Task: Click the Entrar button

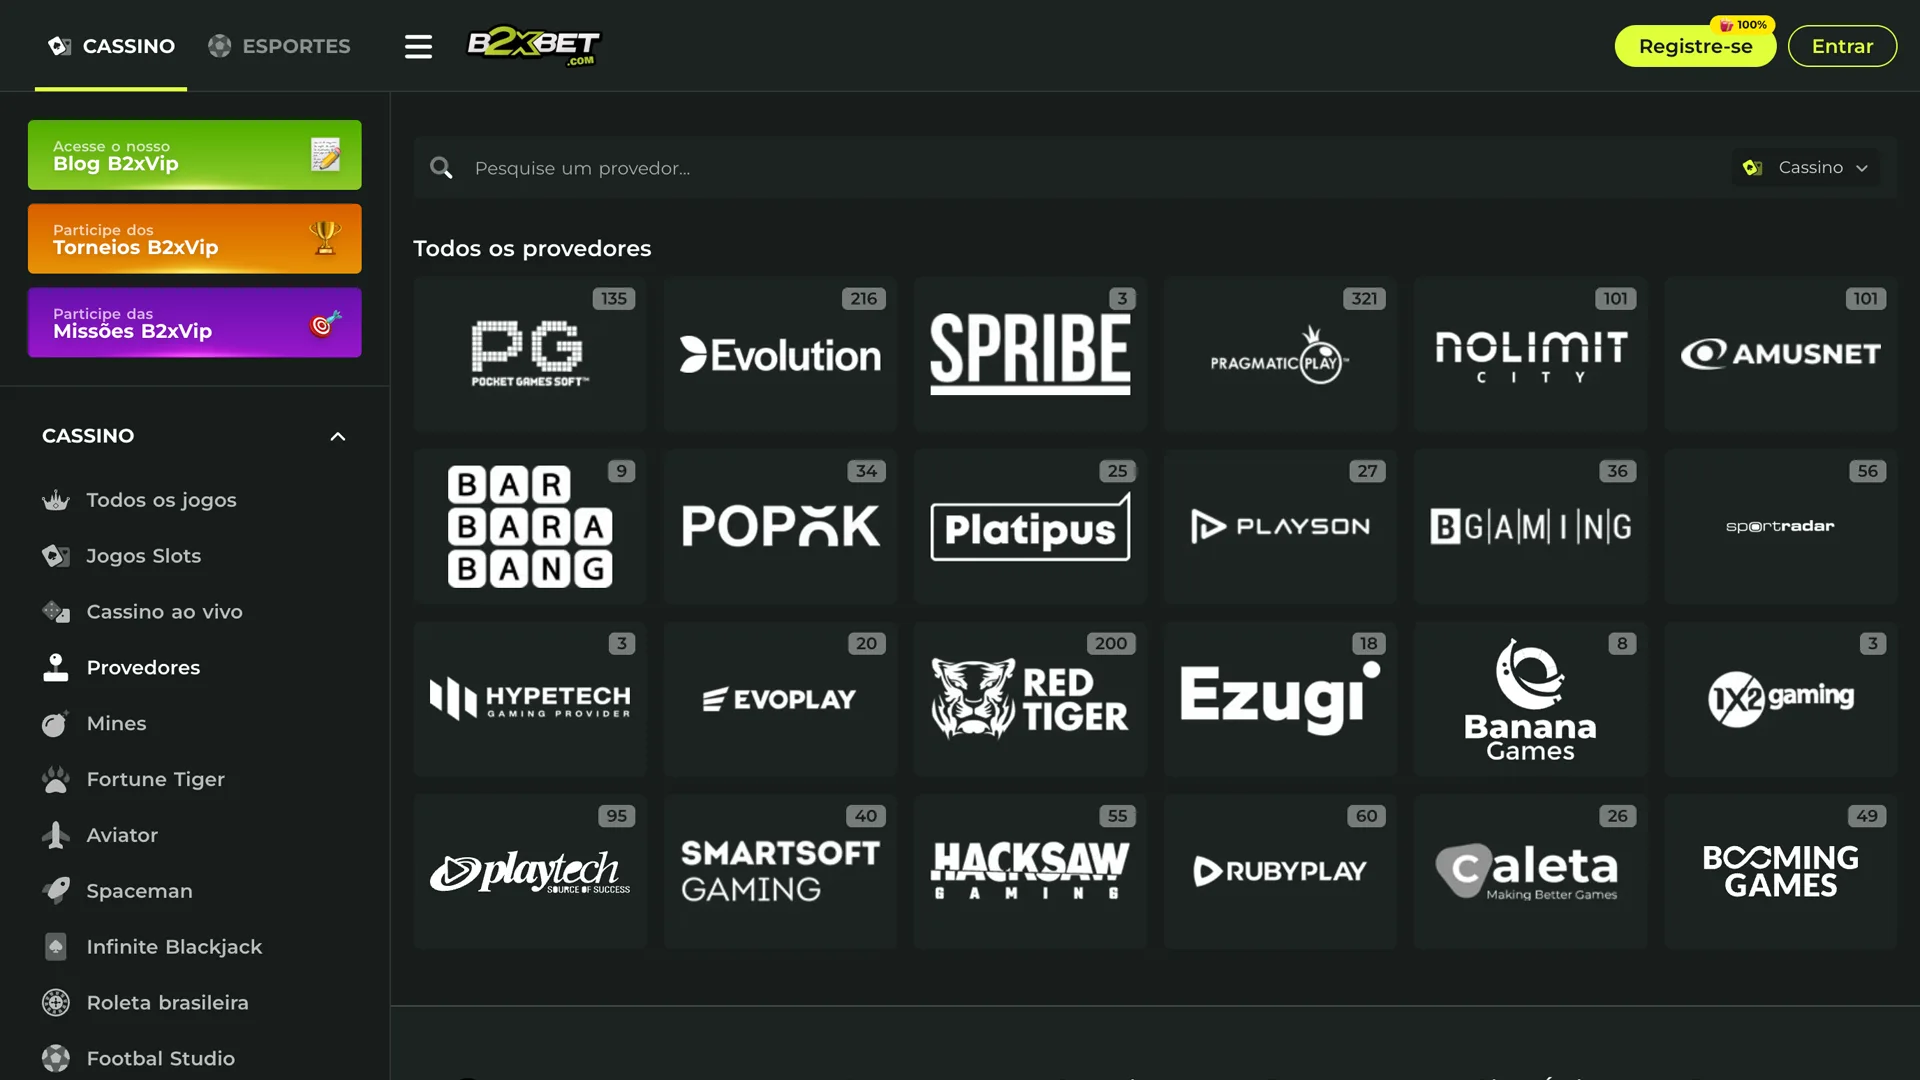Action: click(x=1841, y=46)
